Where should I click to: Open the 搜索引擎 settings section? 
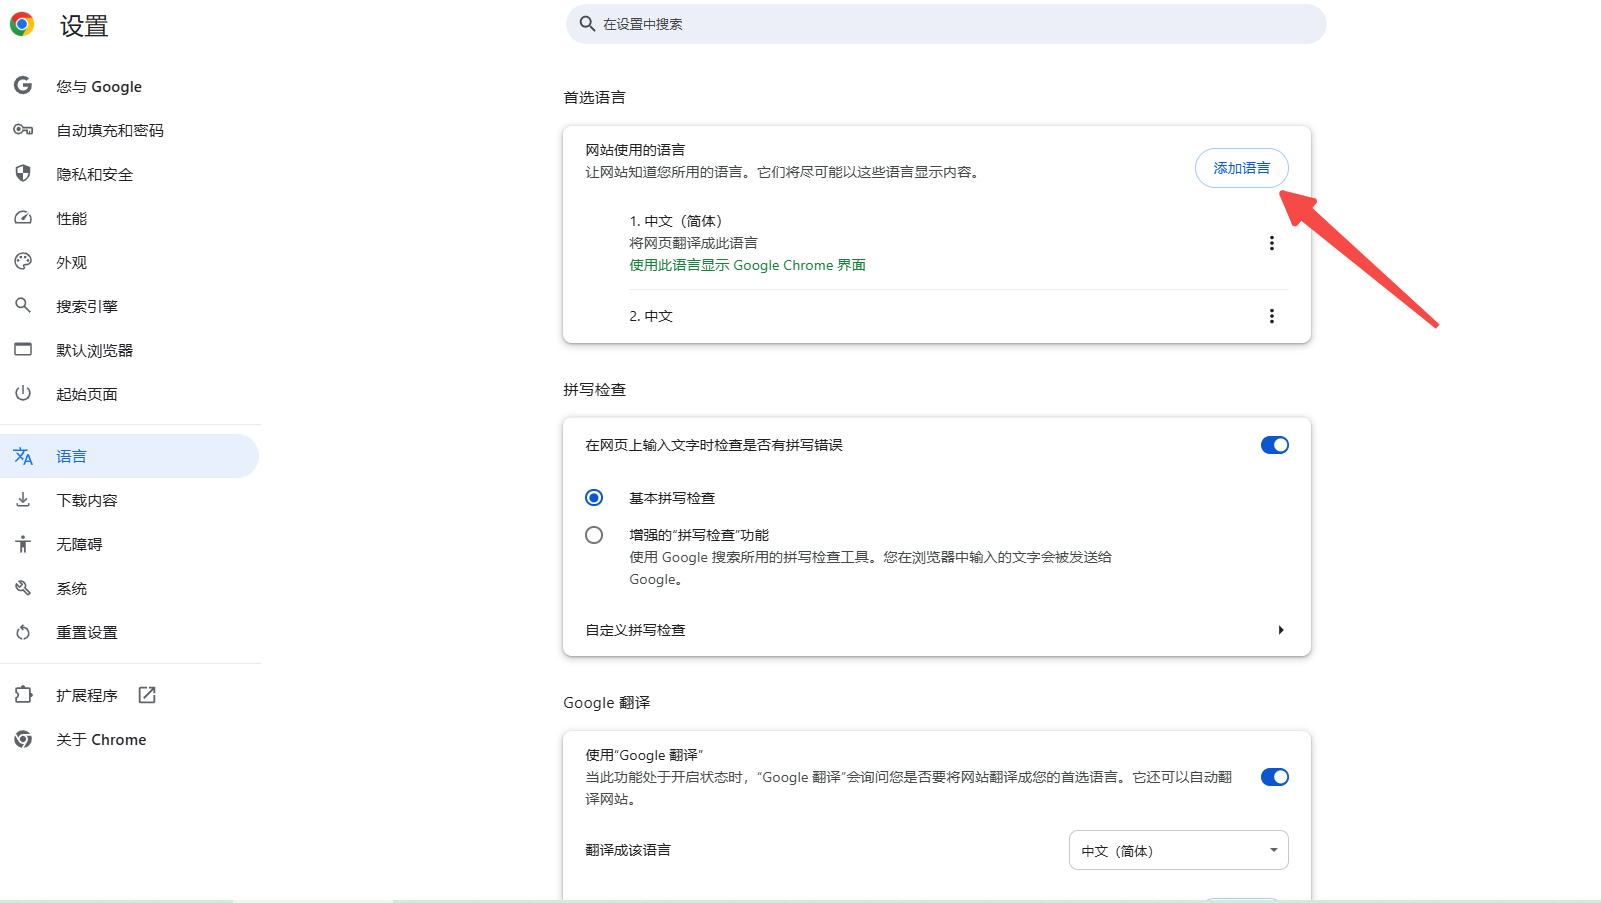[x=87, y=306]
